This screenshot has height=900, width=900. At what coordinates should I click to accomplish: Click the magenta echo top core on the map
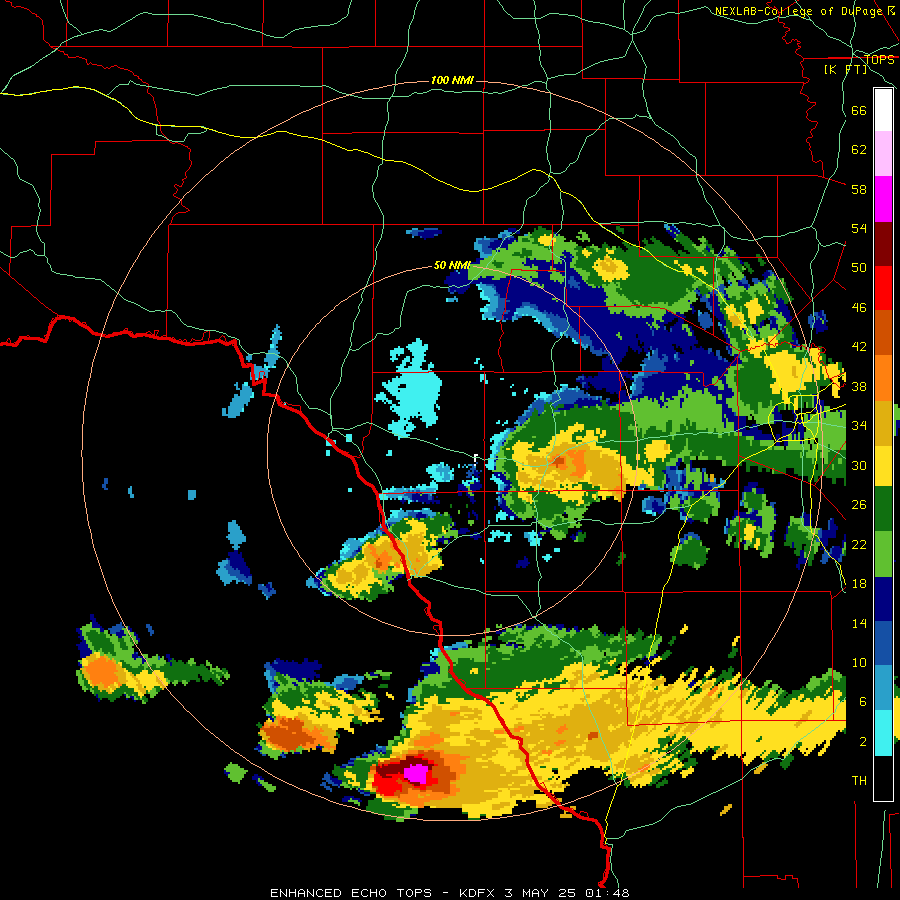[416, 774]
